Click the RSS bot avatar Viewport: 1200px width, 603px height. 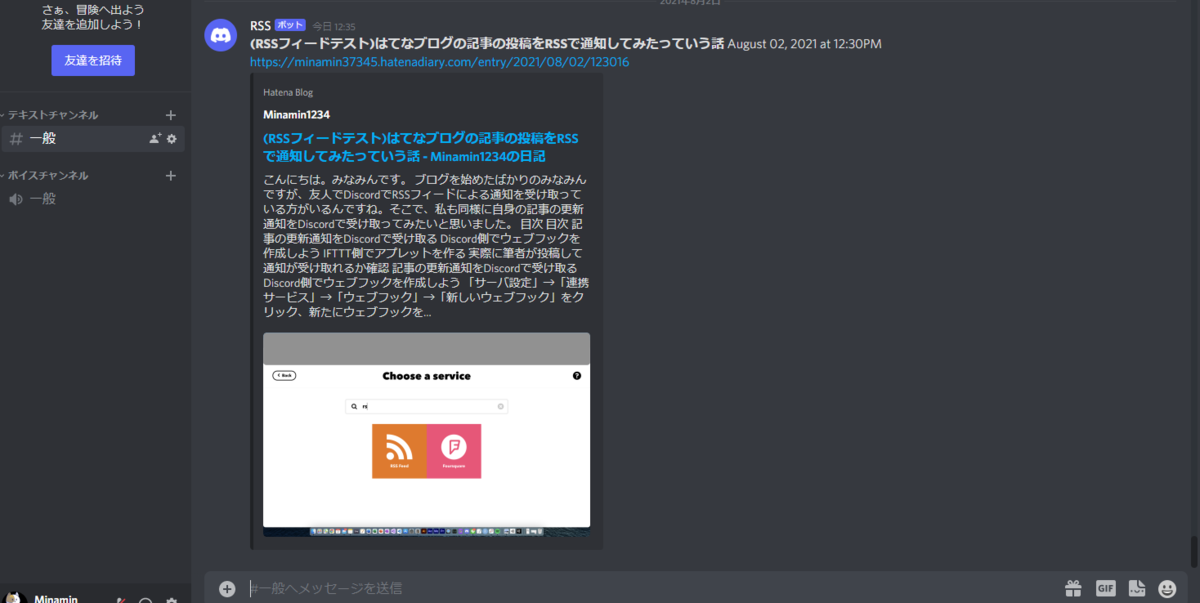(221, 35)
